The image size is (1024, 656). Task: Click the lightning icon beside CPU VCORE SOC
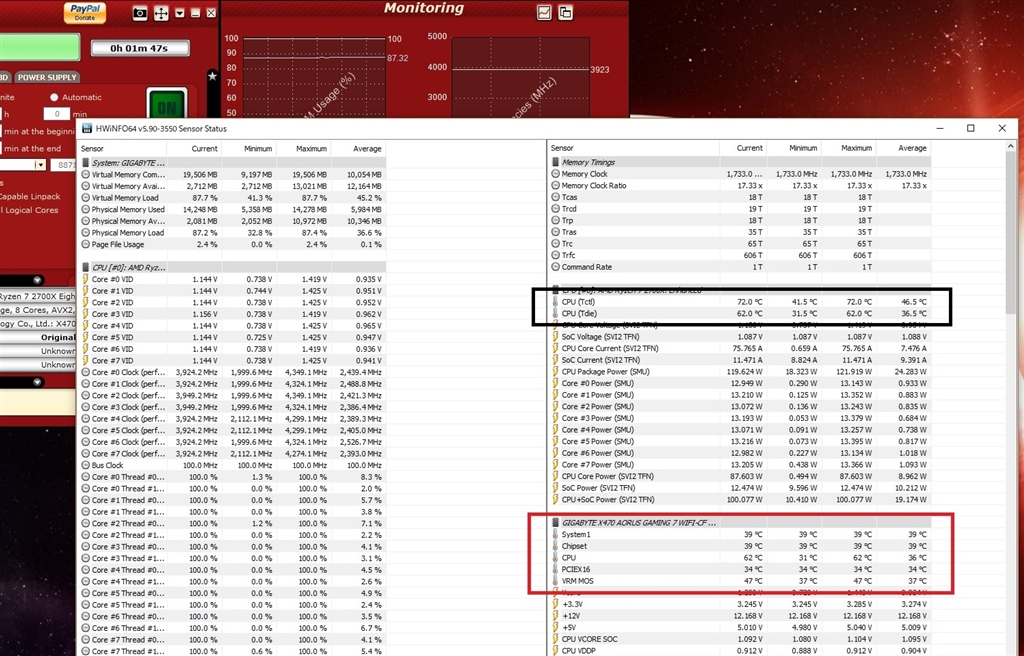click(555, 640)
